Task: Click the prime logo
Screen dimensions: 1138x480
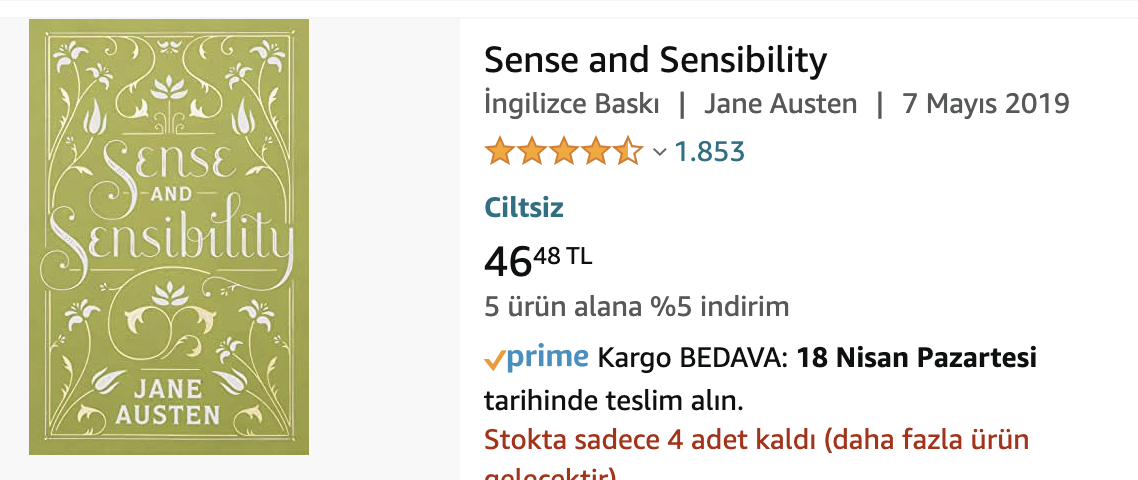Action: [x=547, y=357]
